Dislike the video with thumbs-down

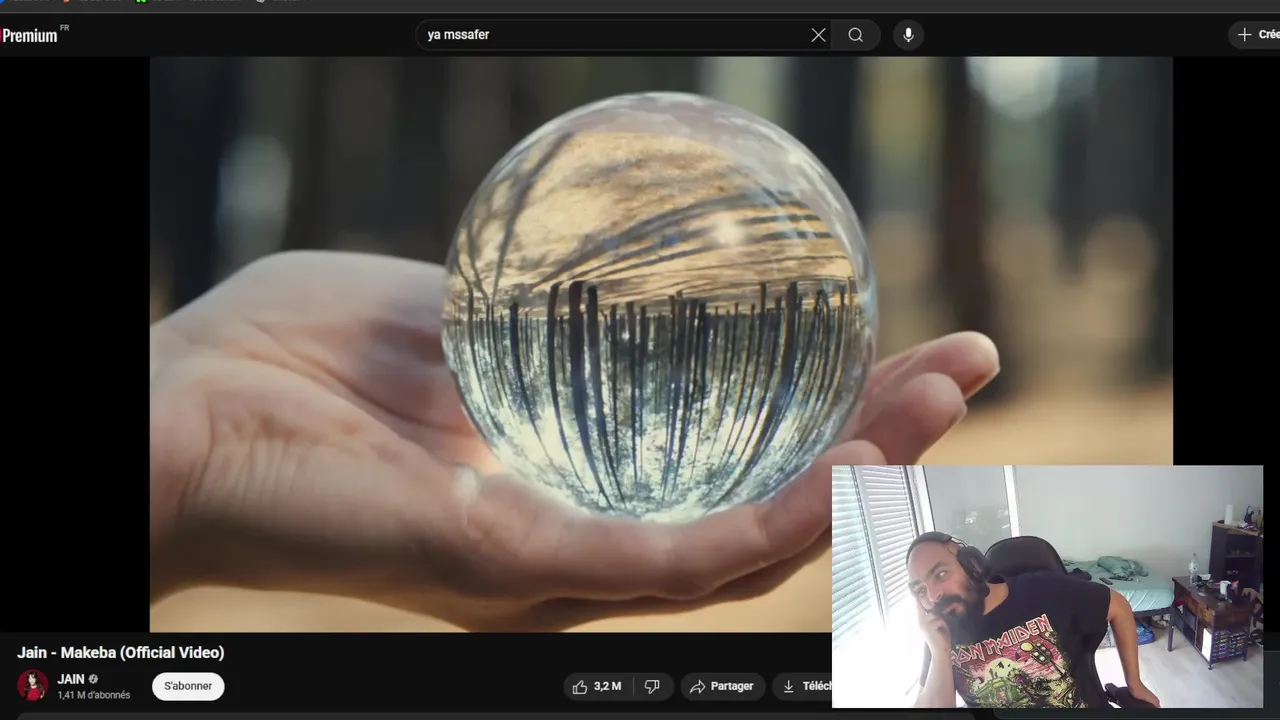tap(652, 686)
